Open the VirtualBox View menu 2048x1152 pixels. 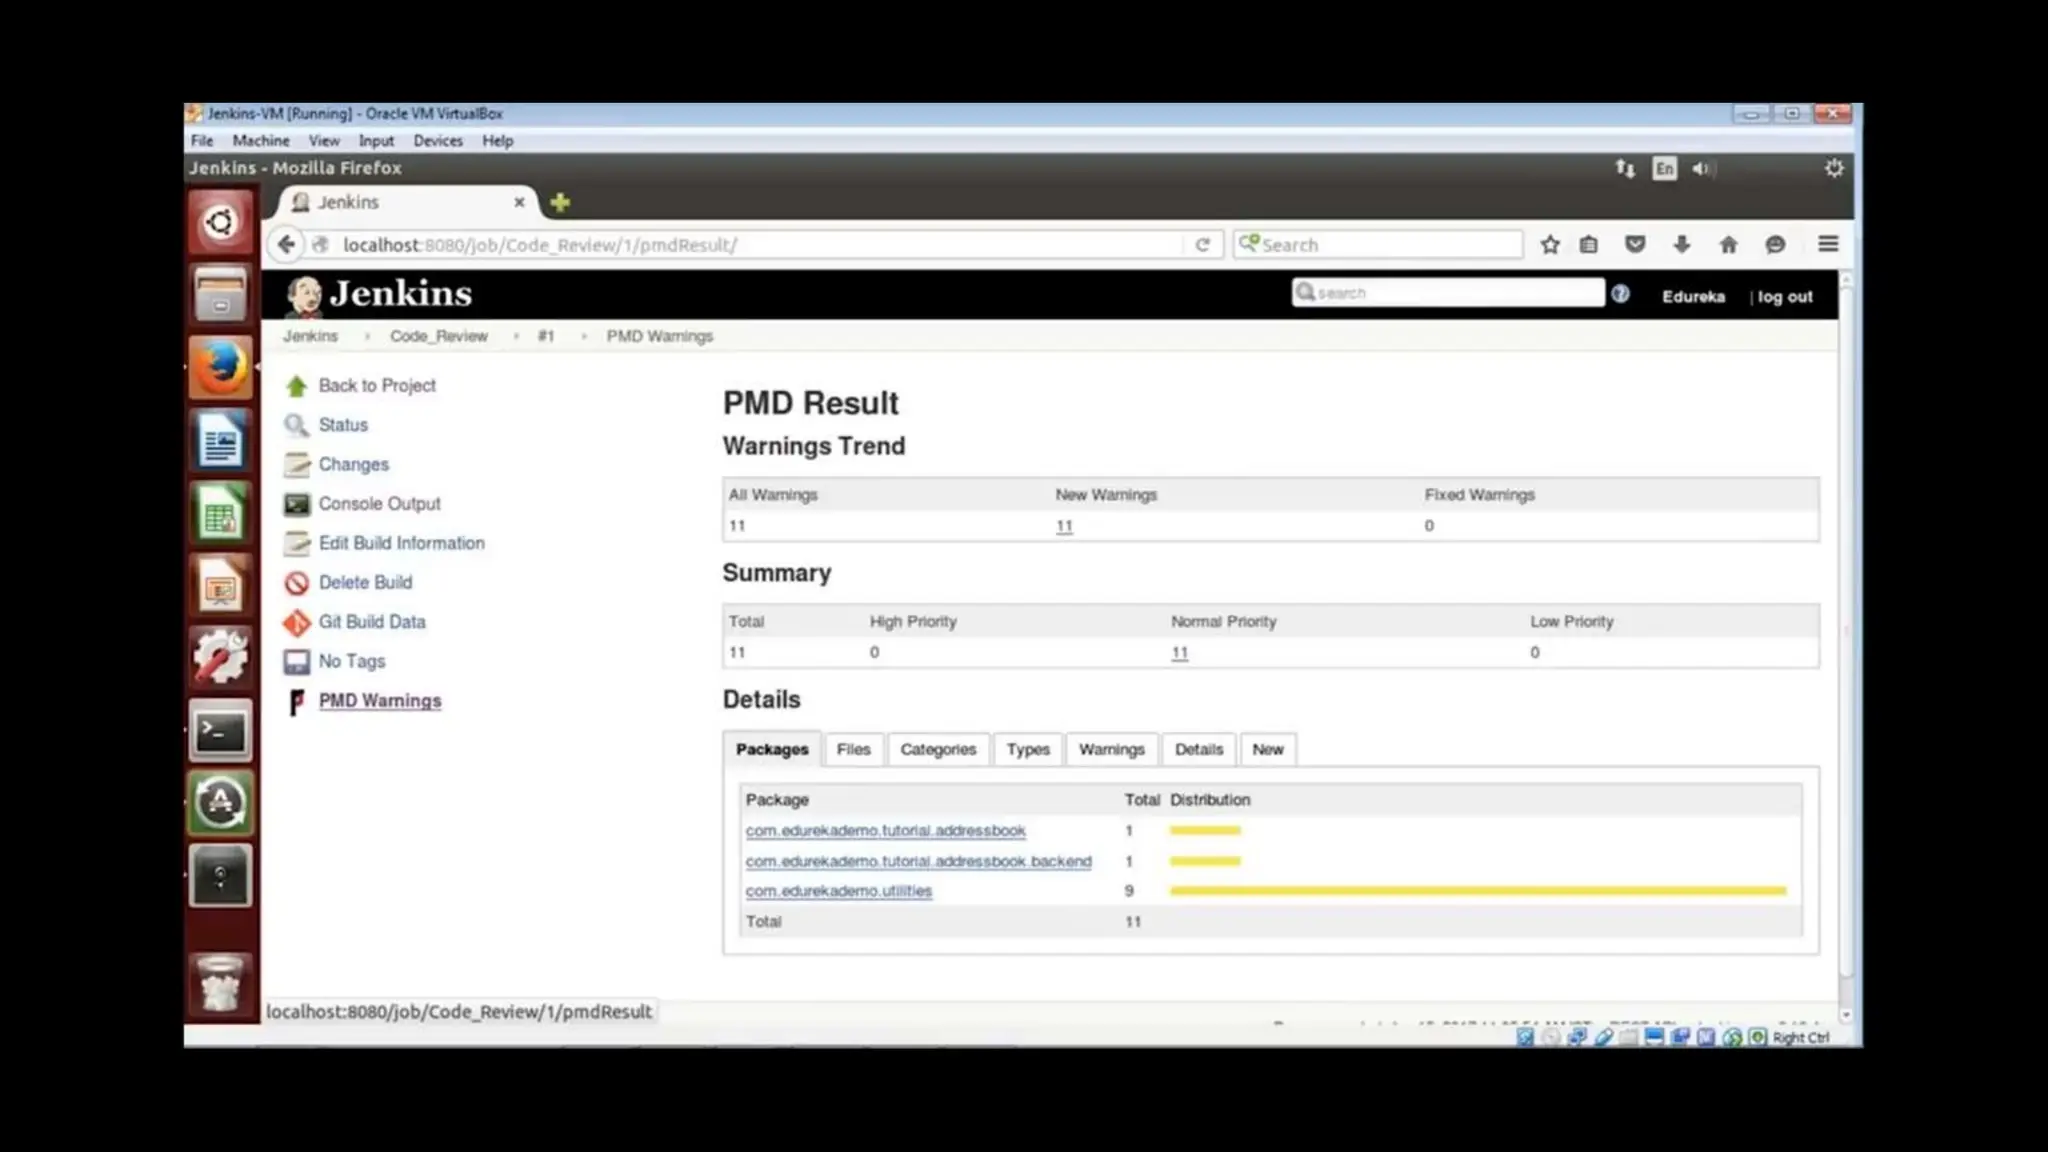click(324, 141)
